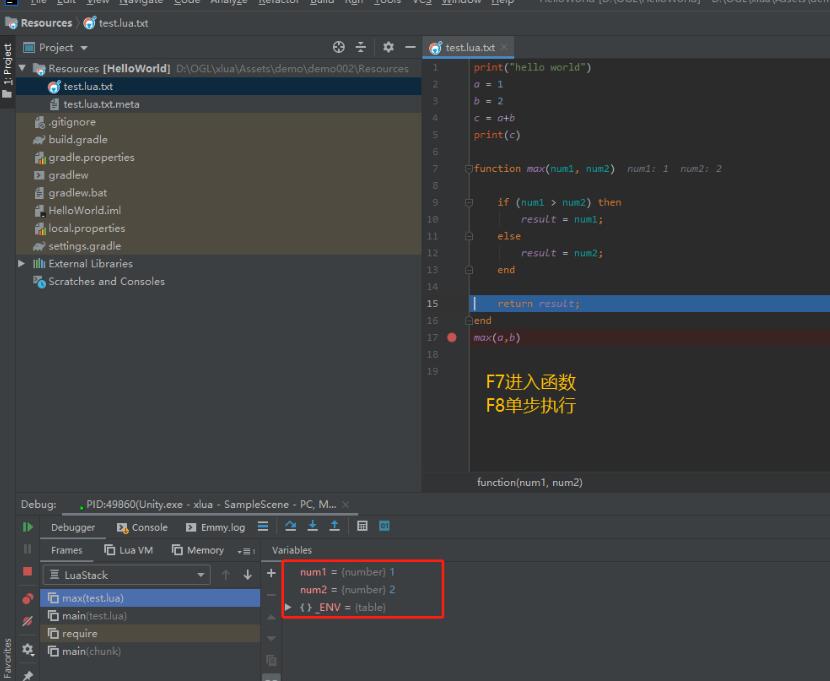Close the test.lua.txt editor tab
This screenshot has height=681, width=830.
coord(504,47)
